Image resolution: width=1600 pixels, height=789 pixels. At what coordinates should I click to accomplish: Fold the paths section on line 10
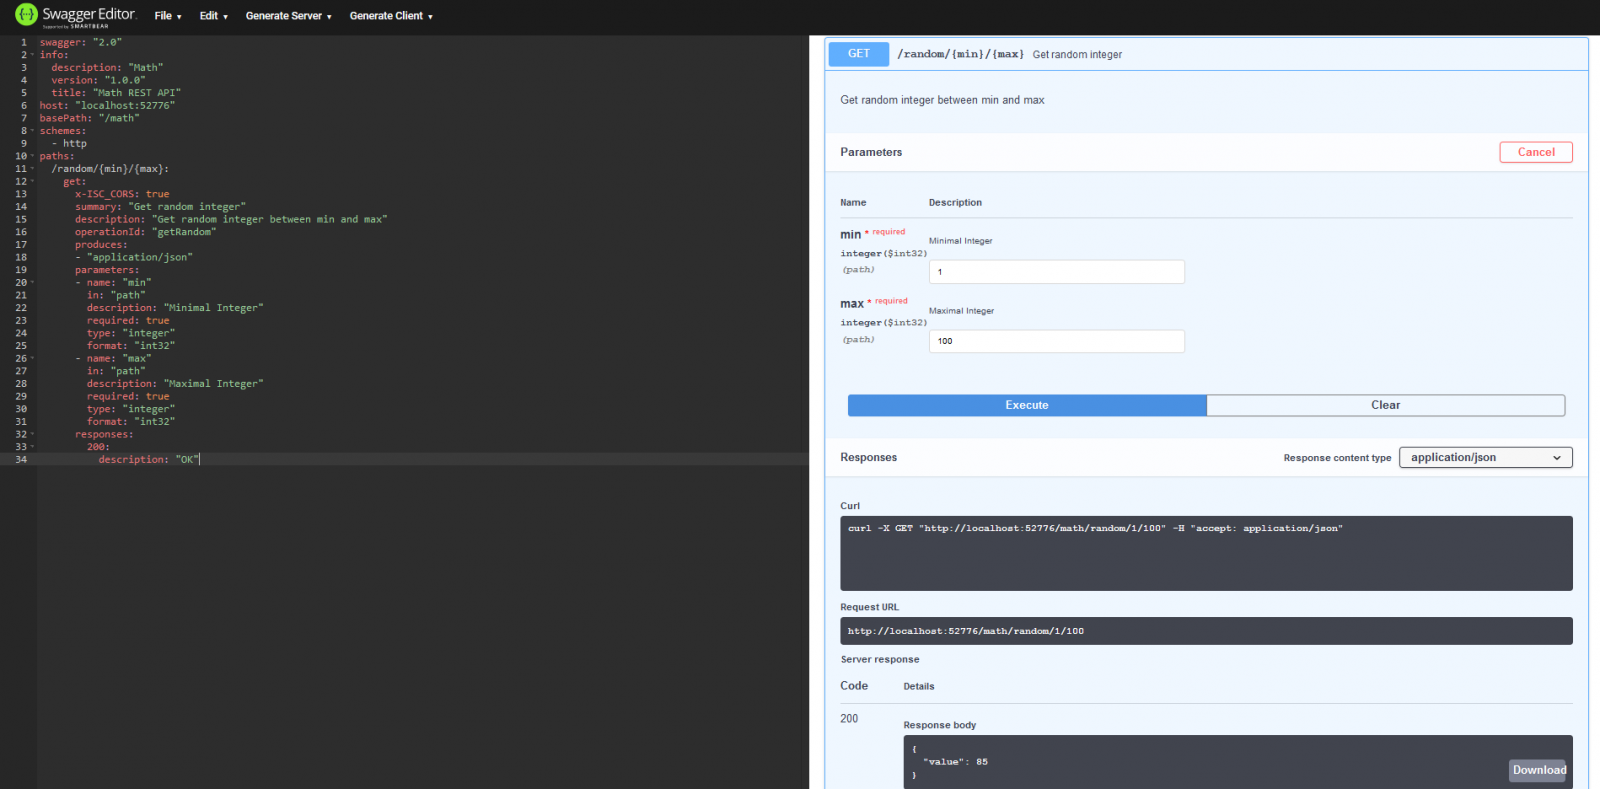[32, 156]
